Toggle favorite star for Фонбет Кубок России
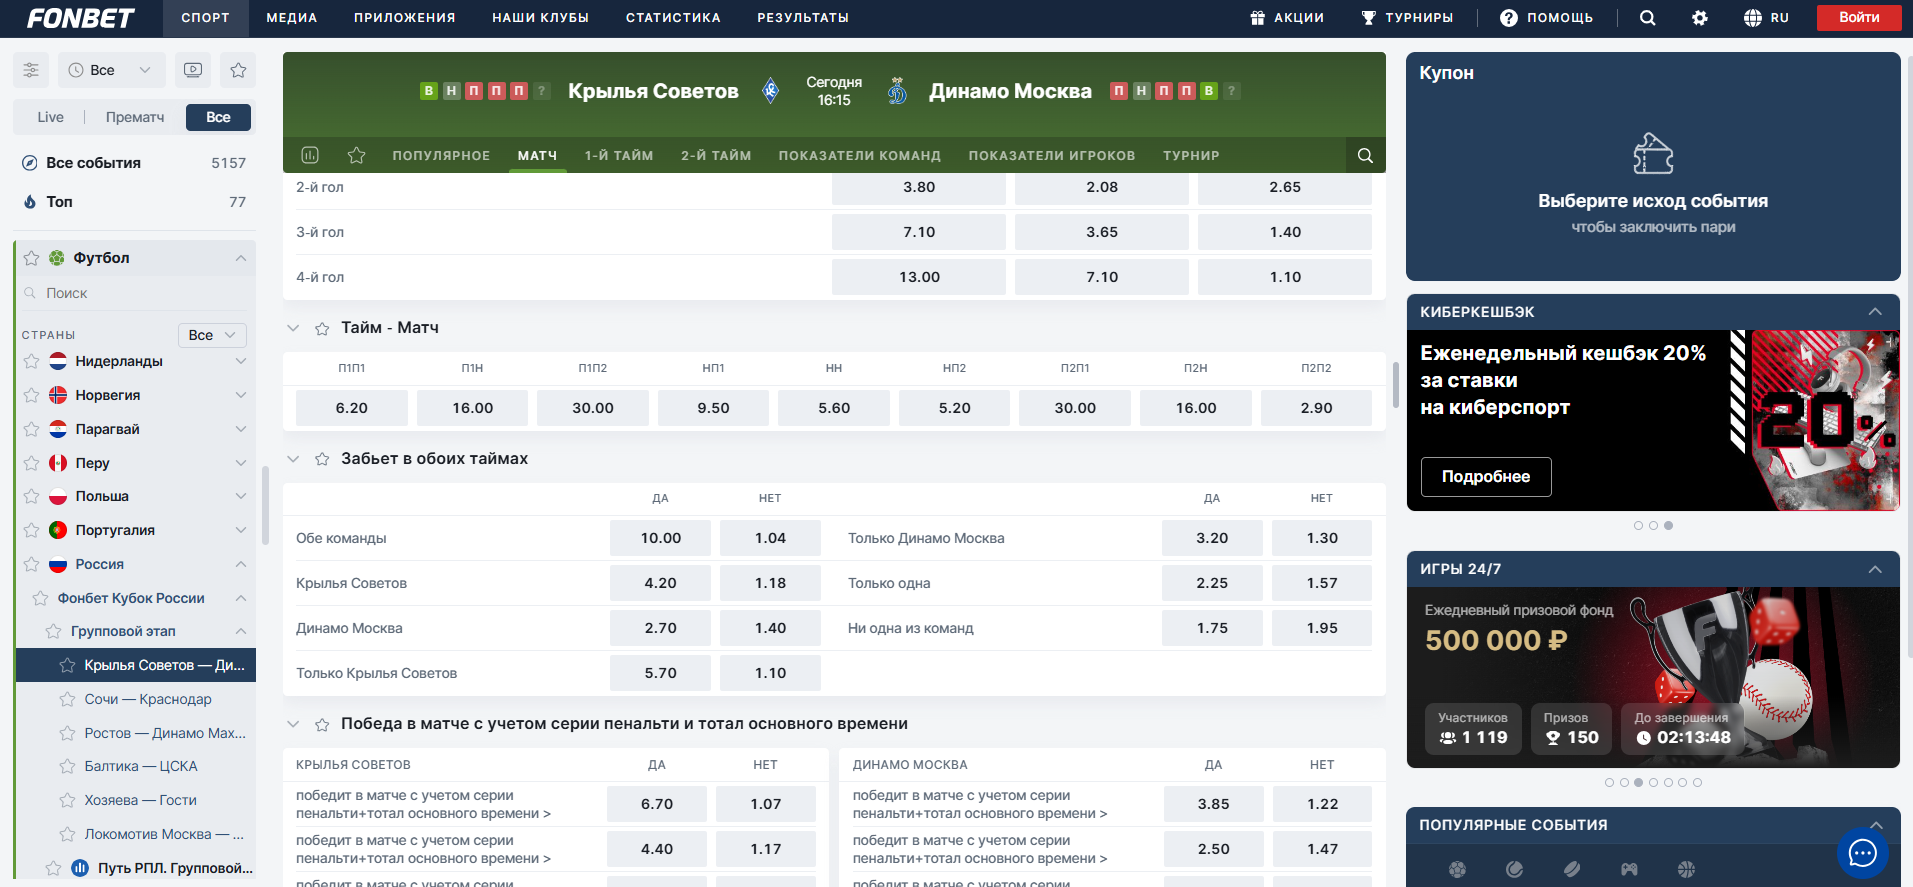The width and height of the screenshot is (1913, 887). [x=40, y=598]
